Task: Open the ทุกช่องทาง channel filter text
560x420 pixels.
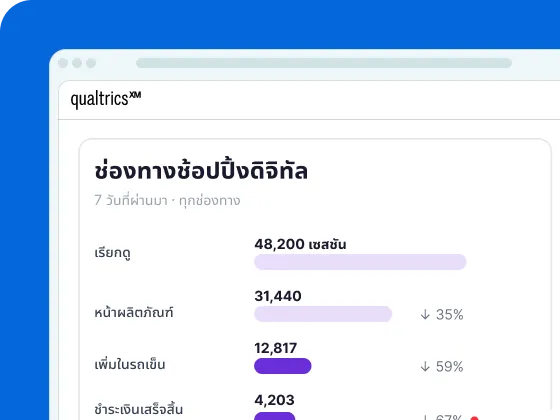Action: click(210, 201)
